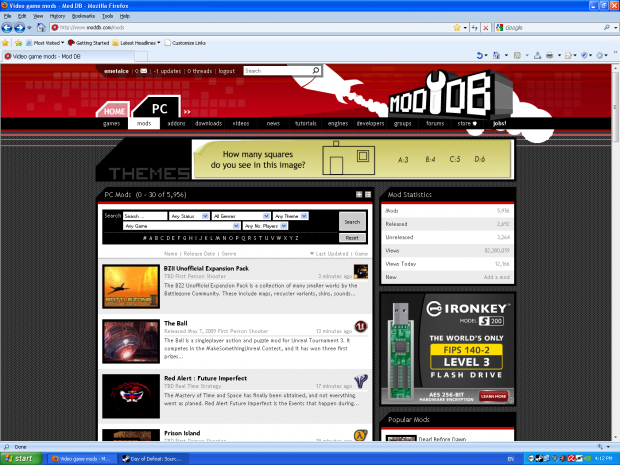Open the File menu
Image resolution: width=620 pixels, height=465 pixels.
[8, 16]
